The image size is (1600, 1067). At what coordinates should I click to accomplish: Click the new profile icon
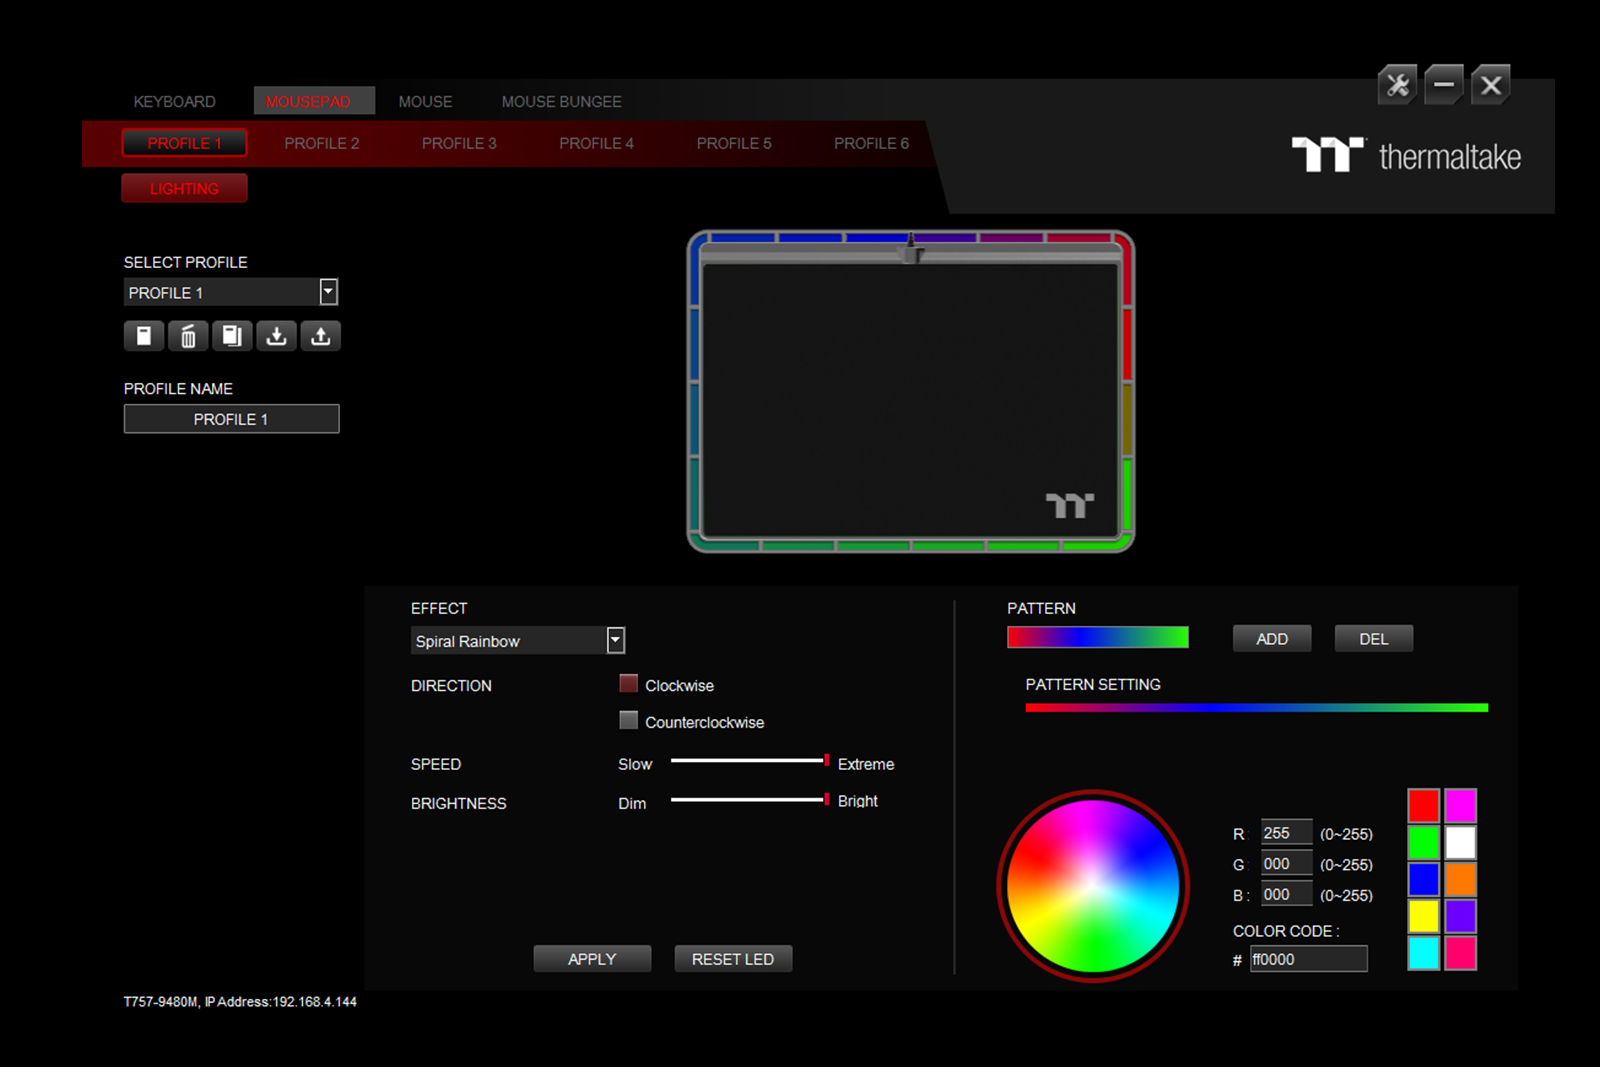[144, 336]
